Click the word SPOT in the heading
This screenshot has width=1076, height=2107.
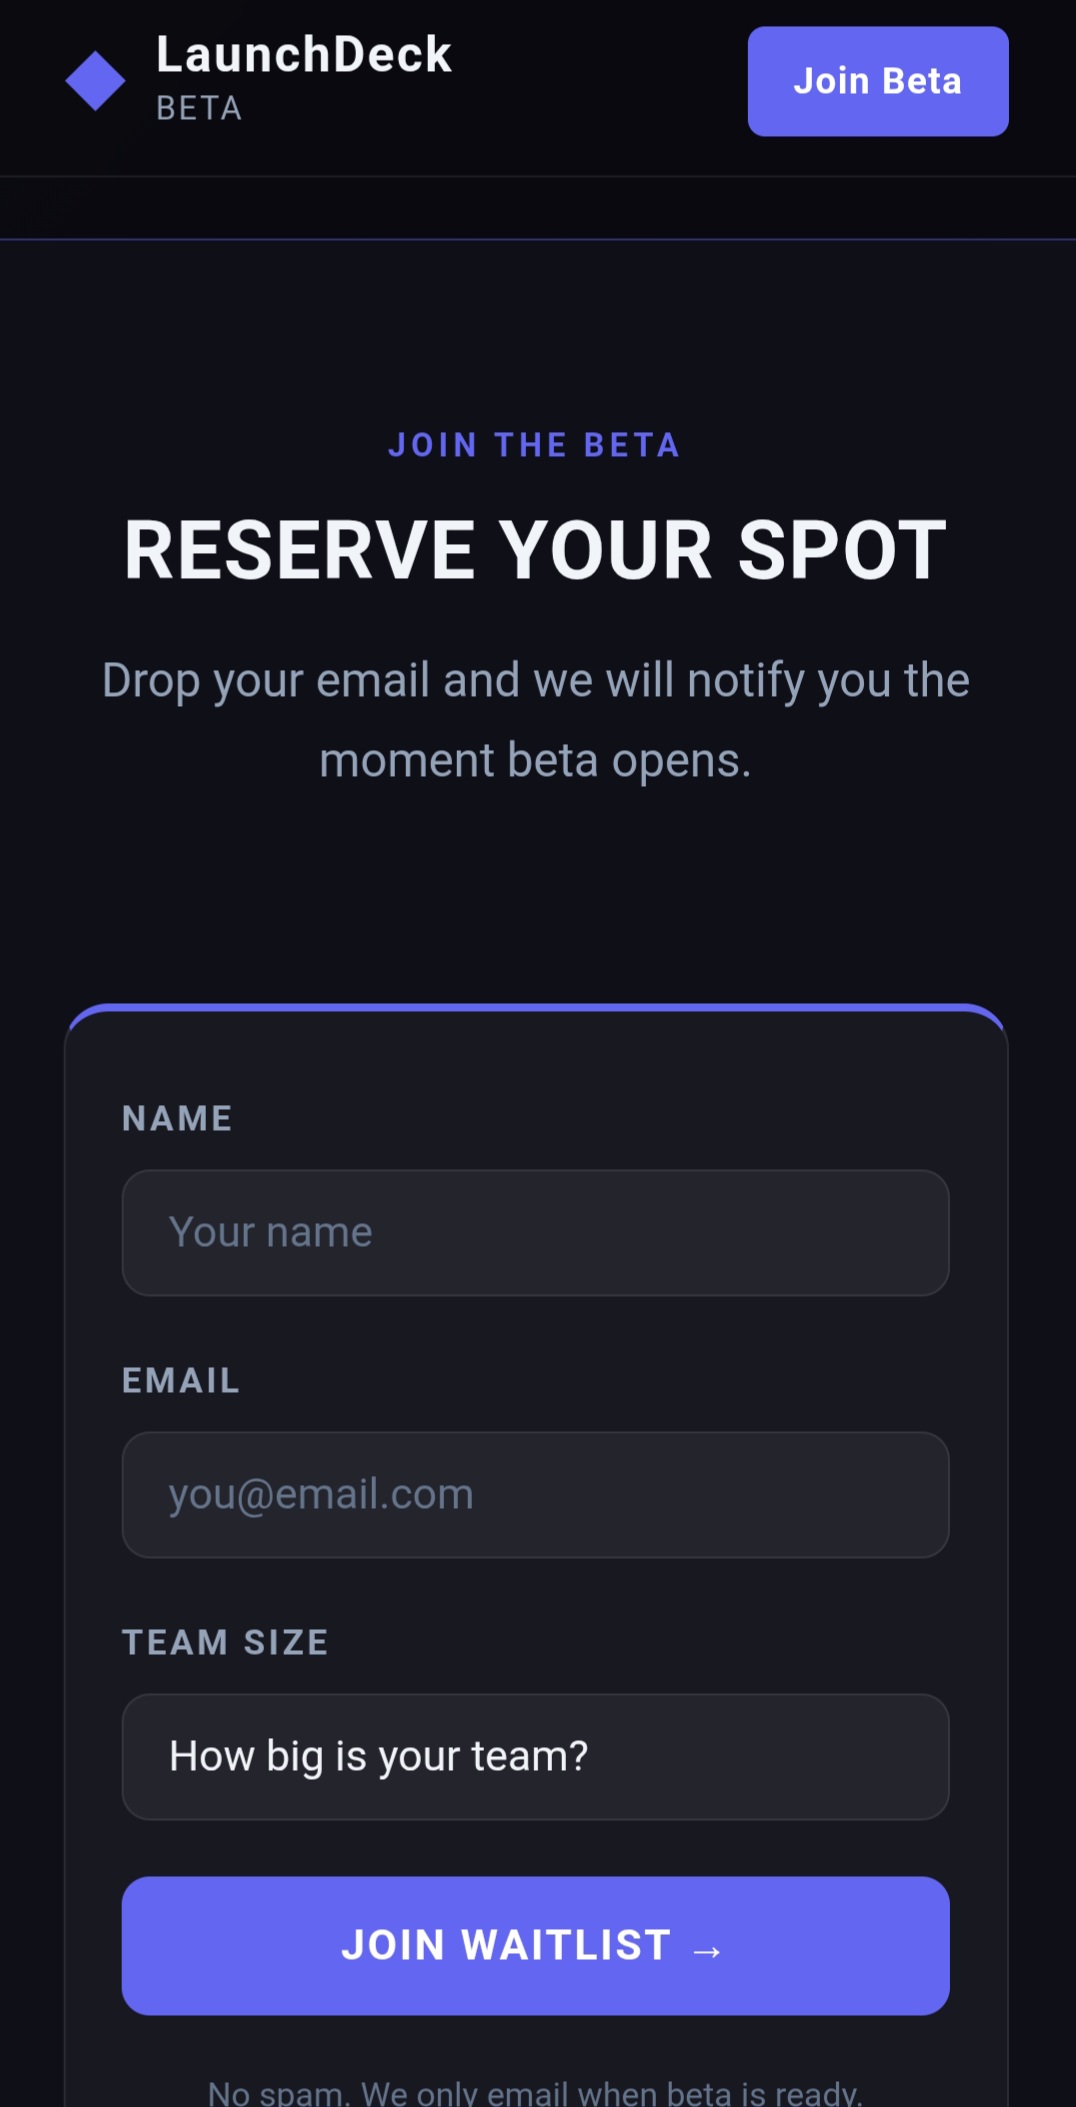841,550
